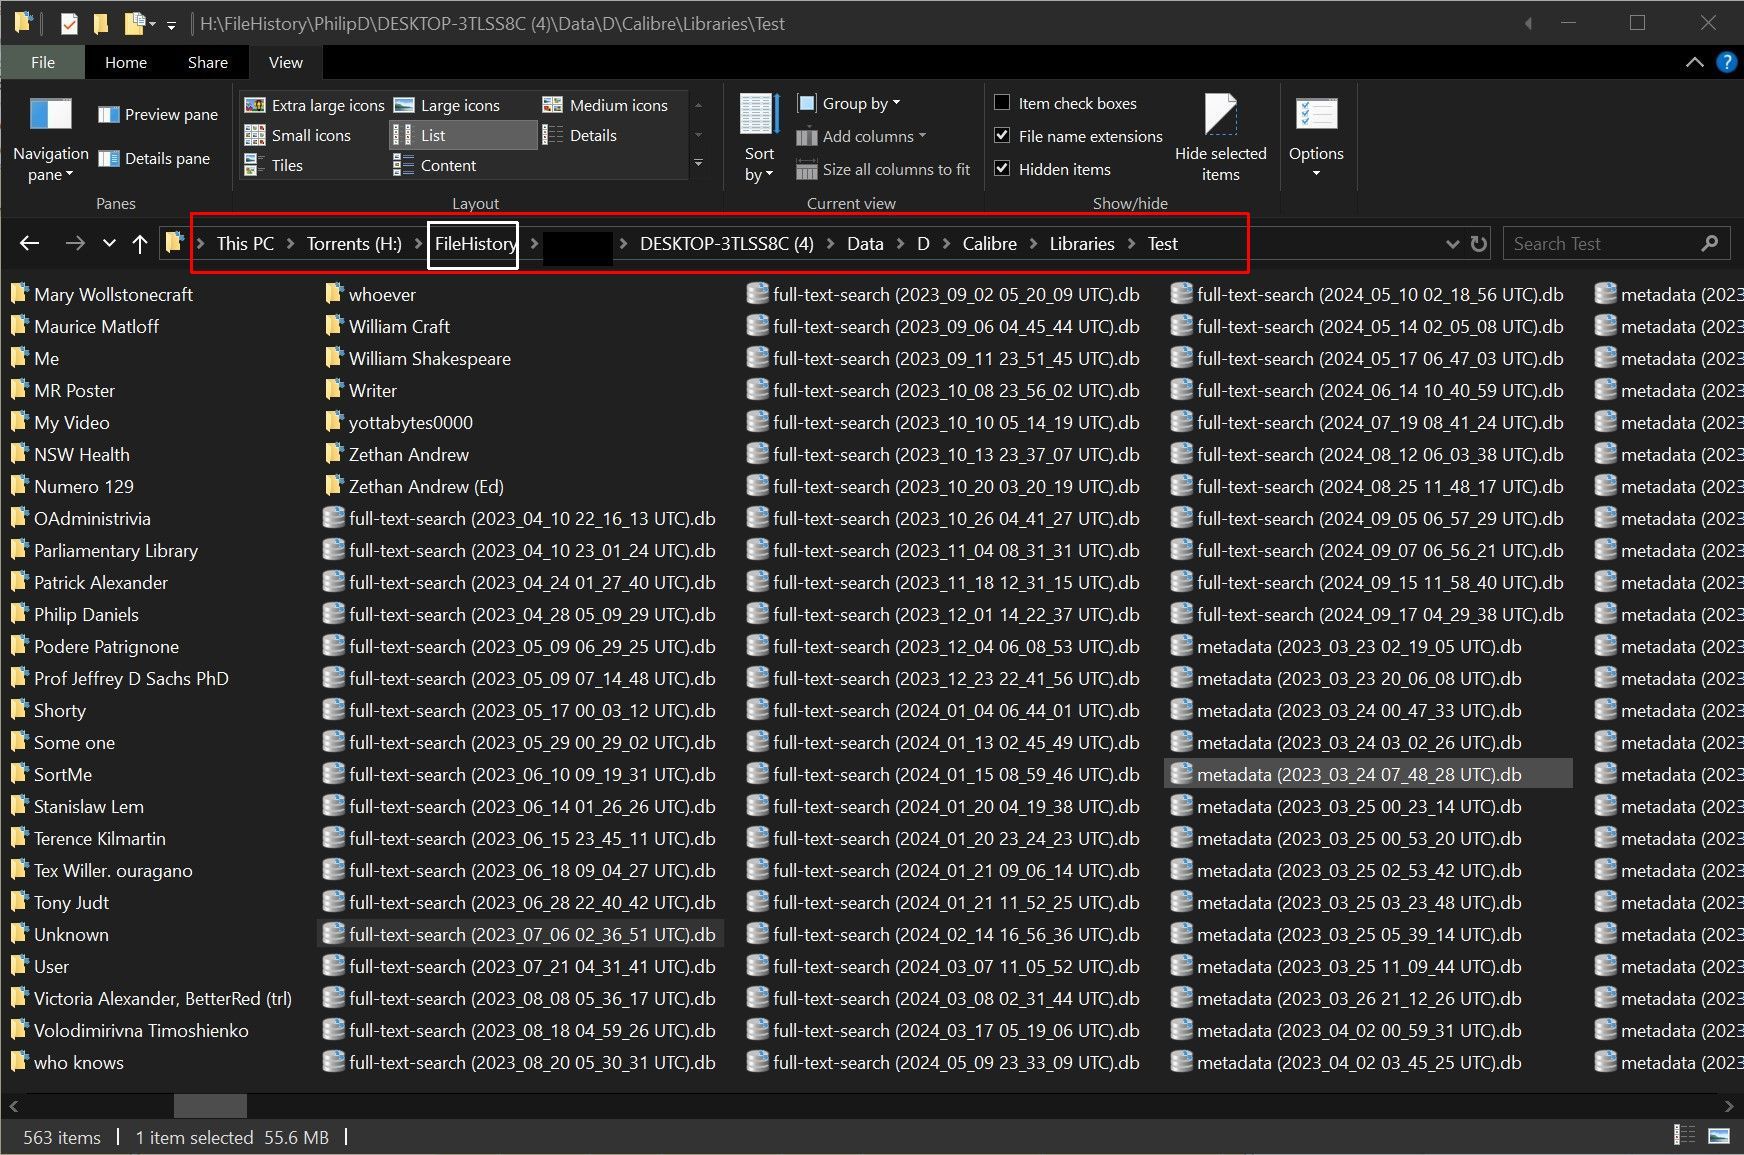Click the New folder quick access icon
This screenshot has height=1155, width=1744.
pyautogui.click(x=101, y=23)
